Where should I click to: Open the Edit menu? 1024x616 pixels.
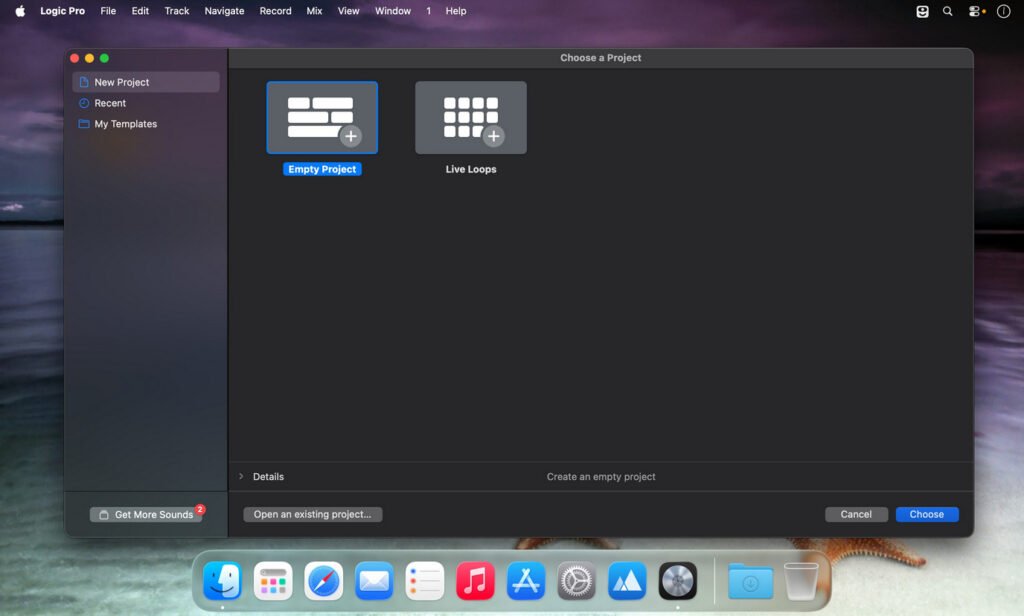(x=140, y=11)
